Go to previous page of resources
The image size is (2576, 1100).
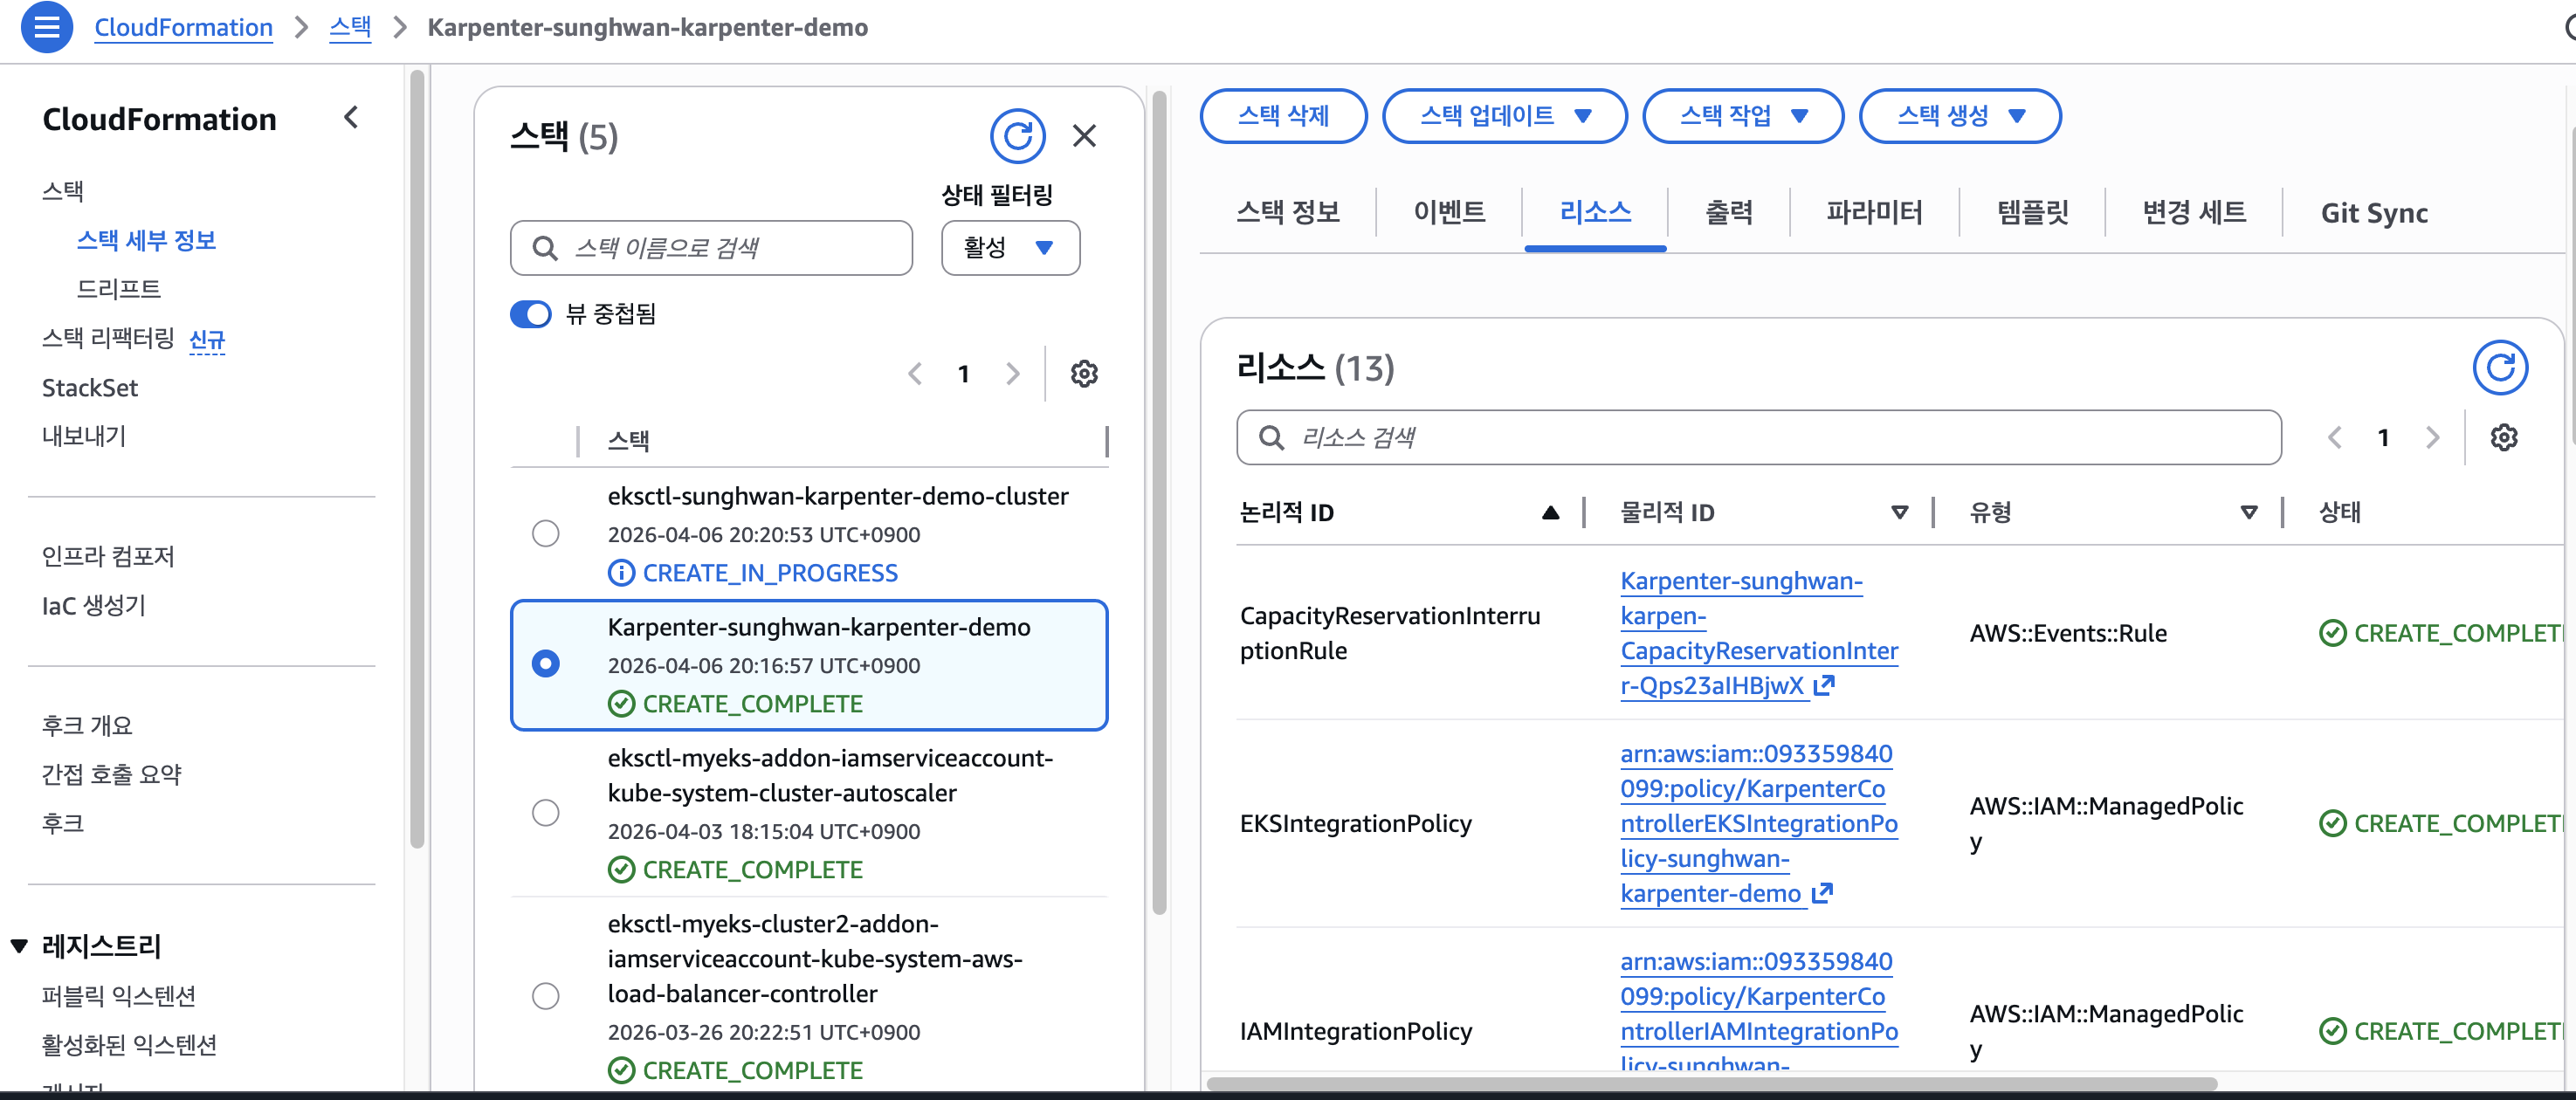pos(2334,438)
